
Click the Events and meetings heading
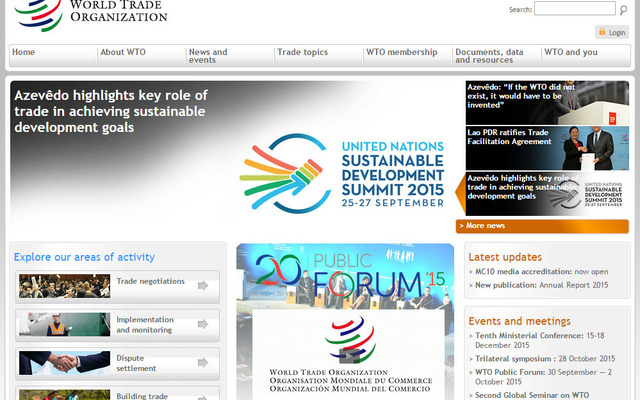point(519,321)
